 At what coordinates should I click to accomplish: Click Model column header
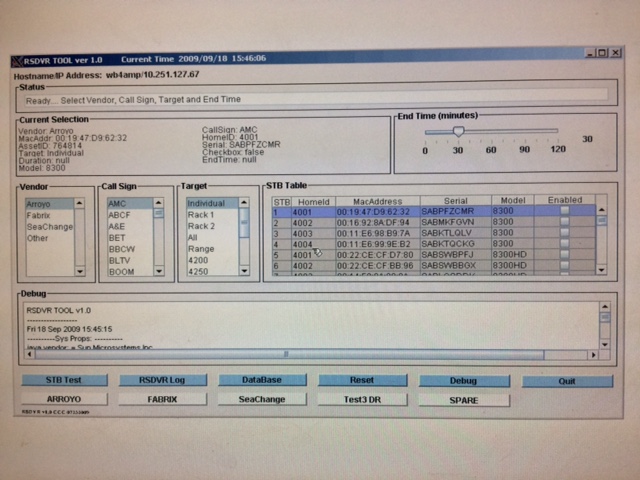(513, 200)
